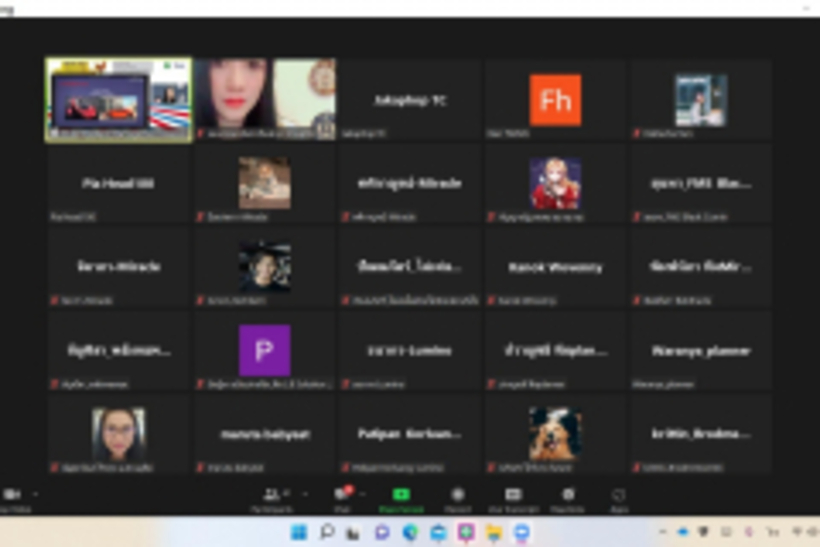Show hidden system tray icons
The height and width of the screenshot is (547, 820).
[x=661, y=532]
